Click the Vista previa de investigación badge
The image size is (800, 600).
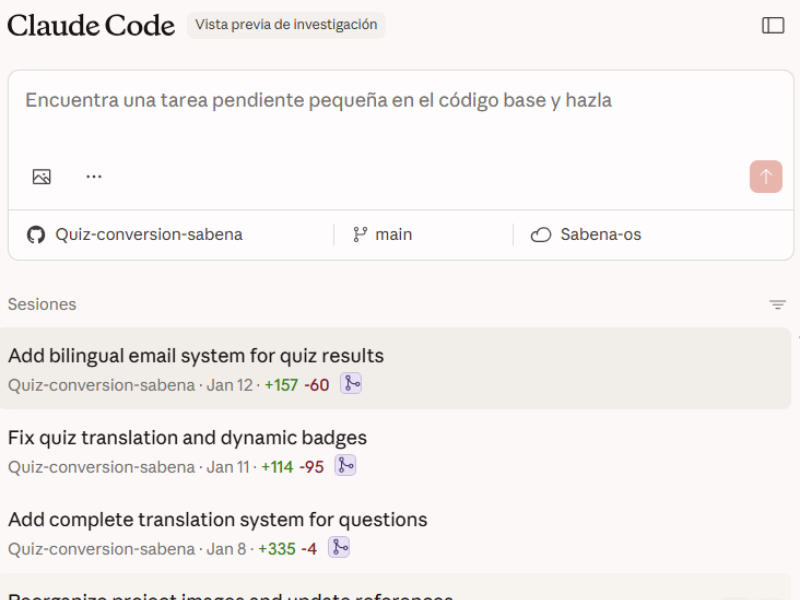click(286, 25)
